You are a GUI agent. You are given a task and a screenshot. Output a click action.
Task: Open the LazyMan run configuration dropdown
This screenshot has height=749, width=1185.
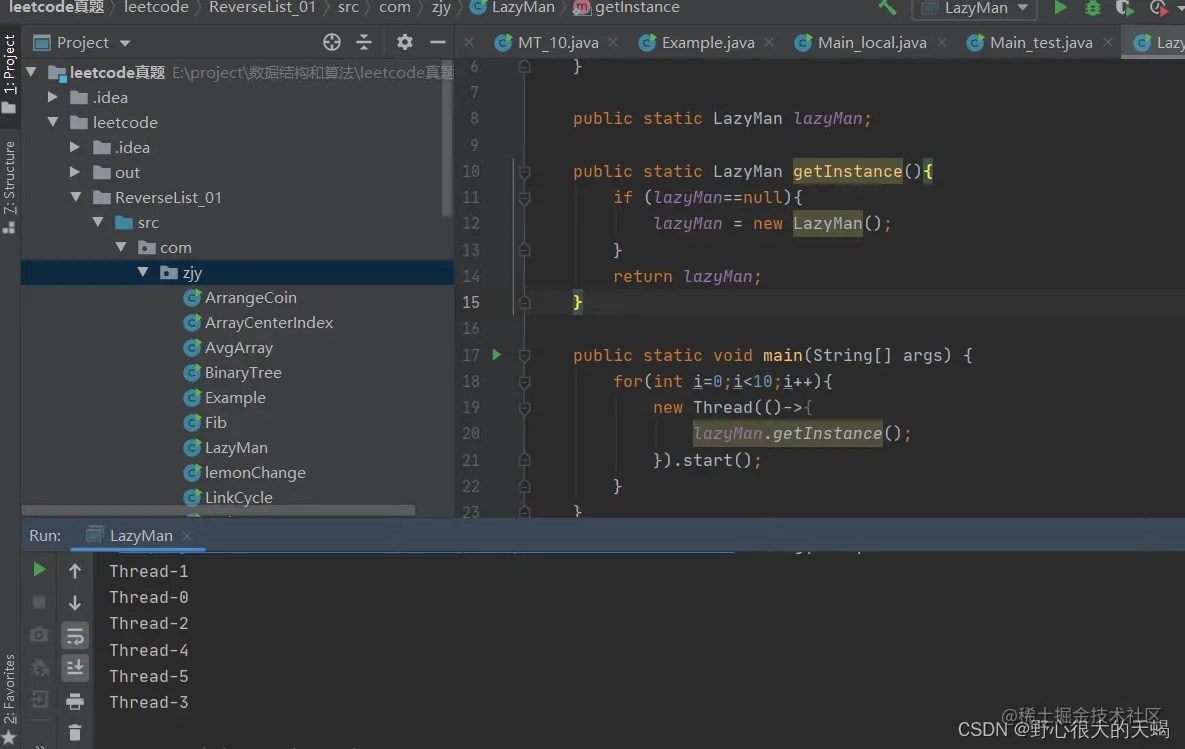(x=975, y=8)
